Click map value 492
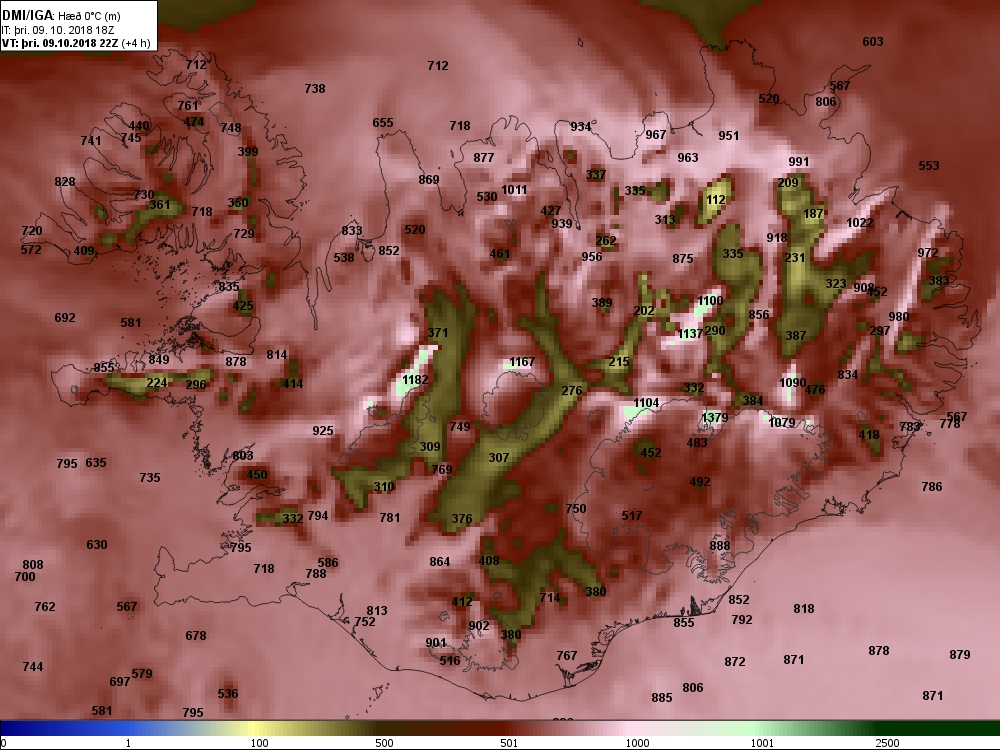The height and width of the screenshot is (750, 1000). pos(700,482)
